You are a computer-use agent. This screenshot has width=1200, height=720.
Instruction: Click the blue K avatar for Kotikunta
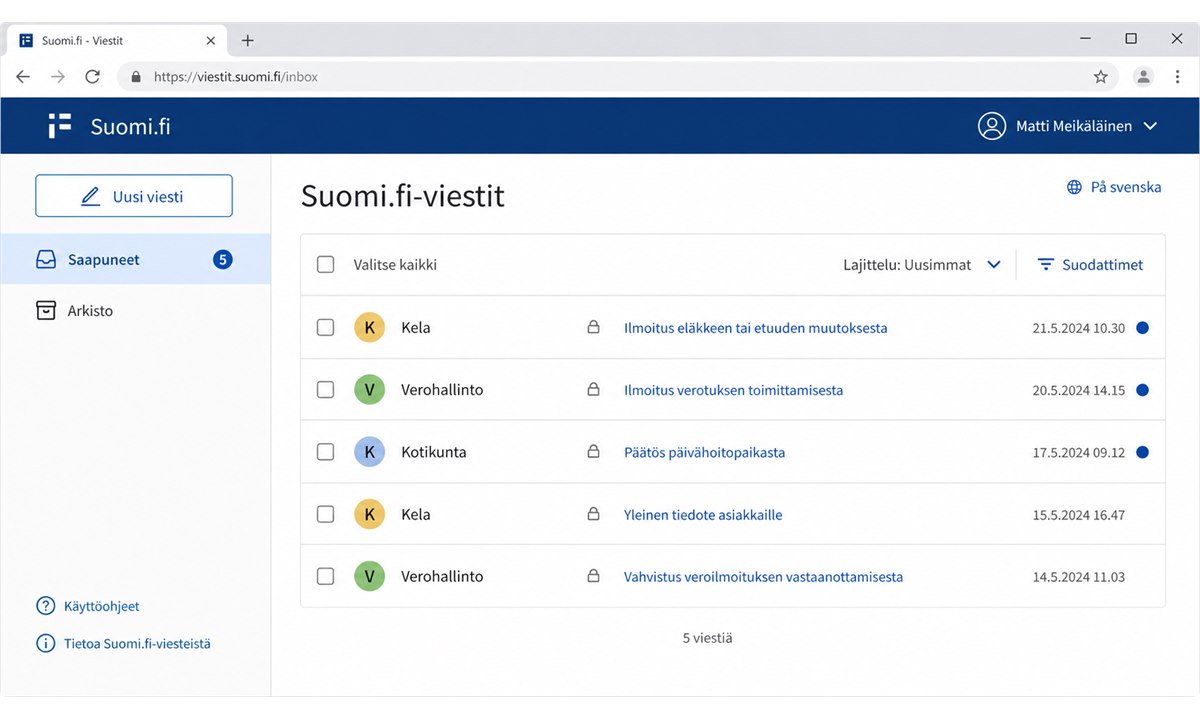click(369, 452)
